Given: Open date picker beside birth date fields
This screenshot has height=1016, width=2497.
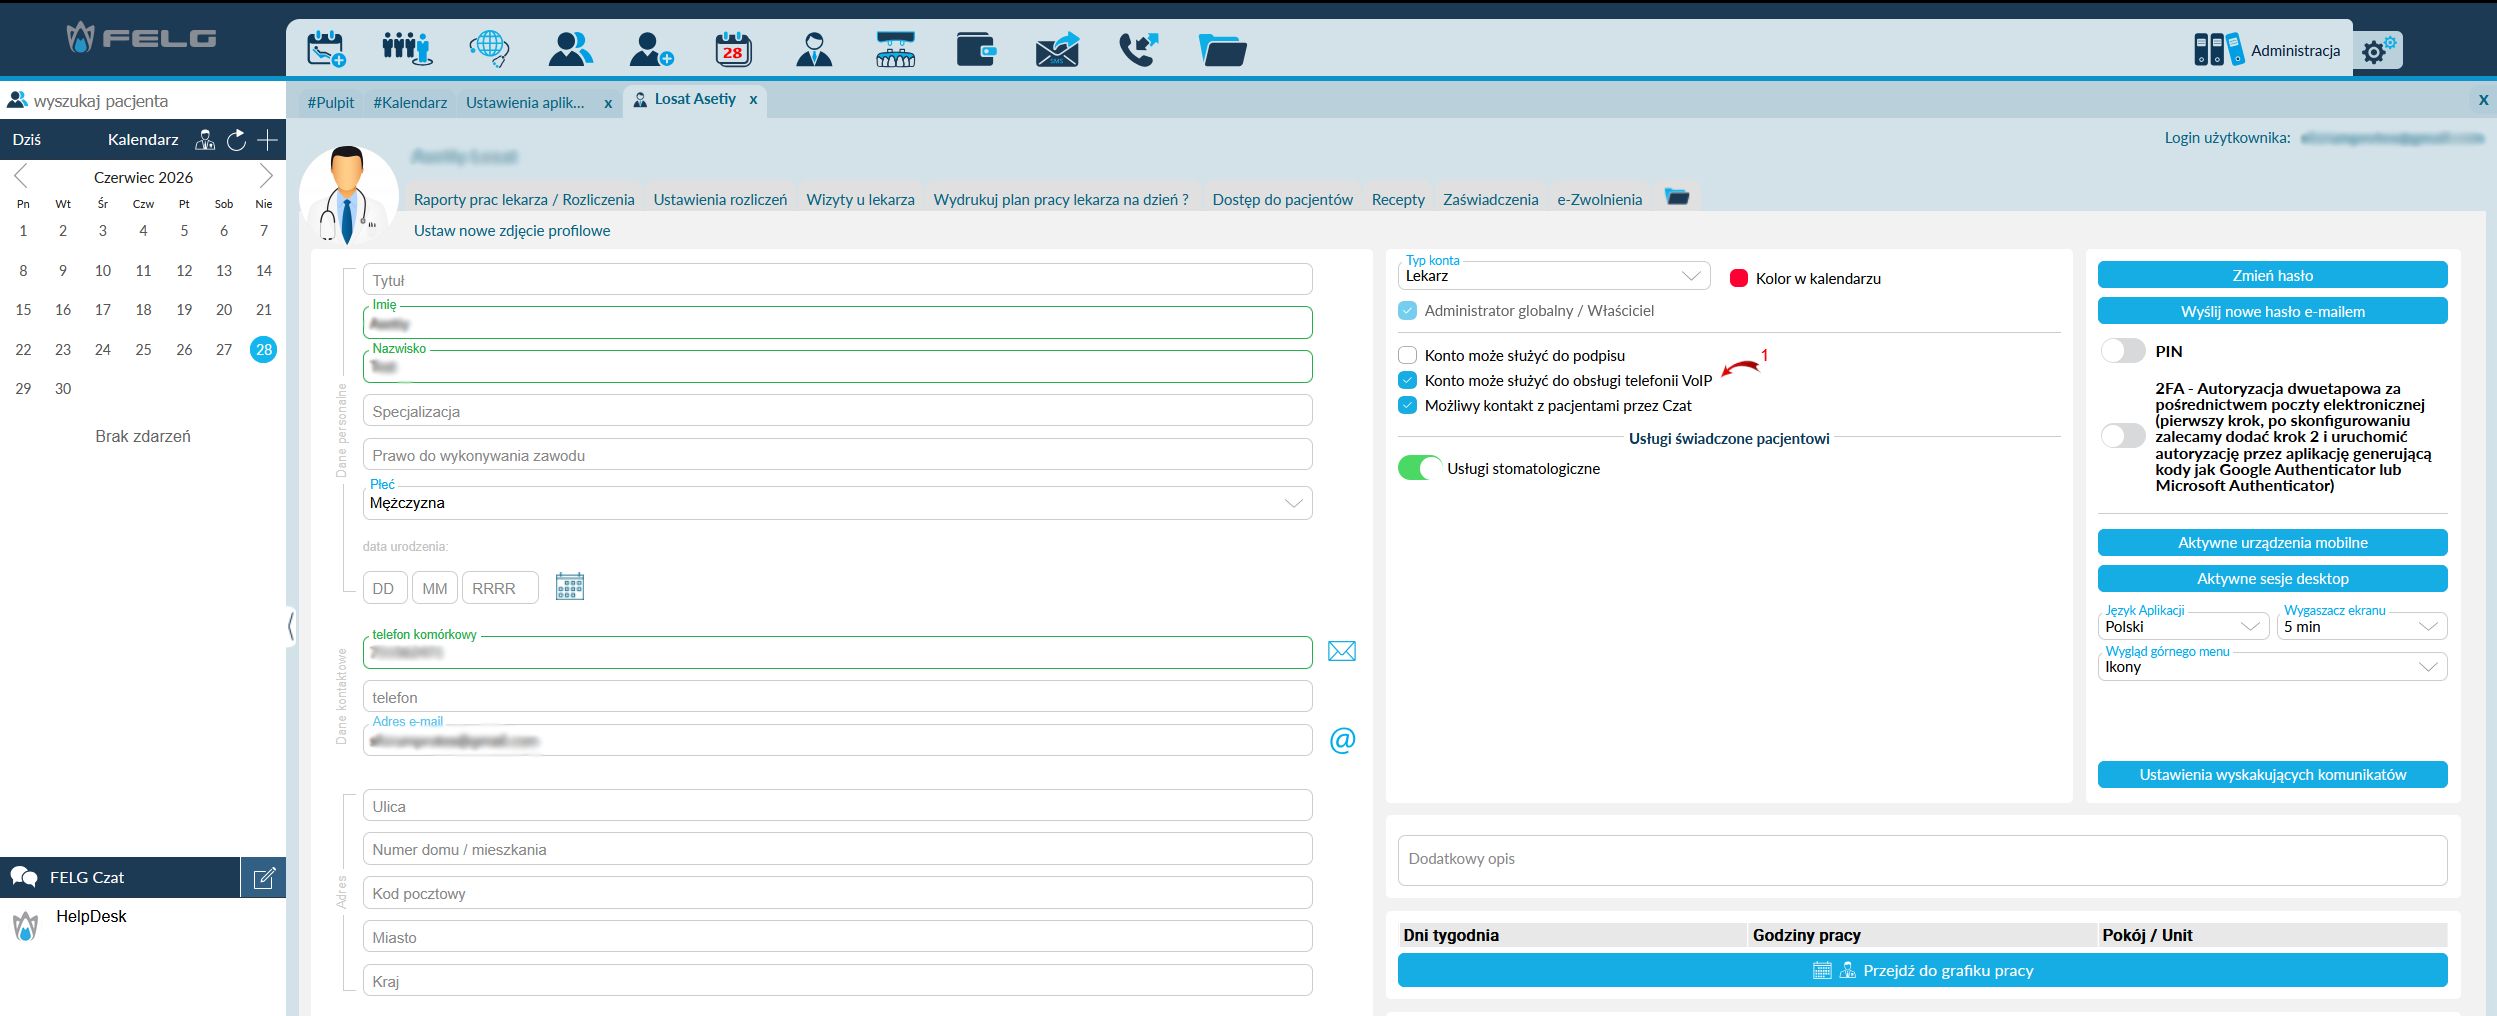Looking at the screenshot, I should point(570,587).
